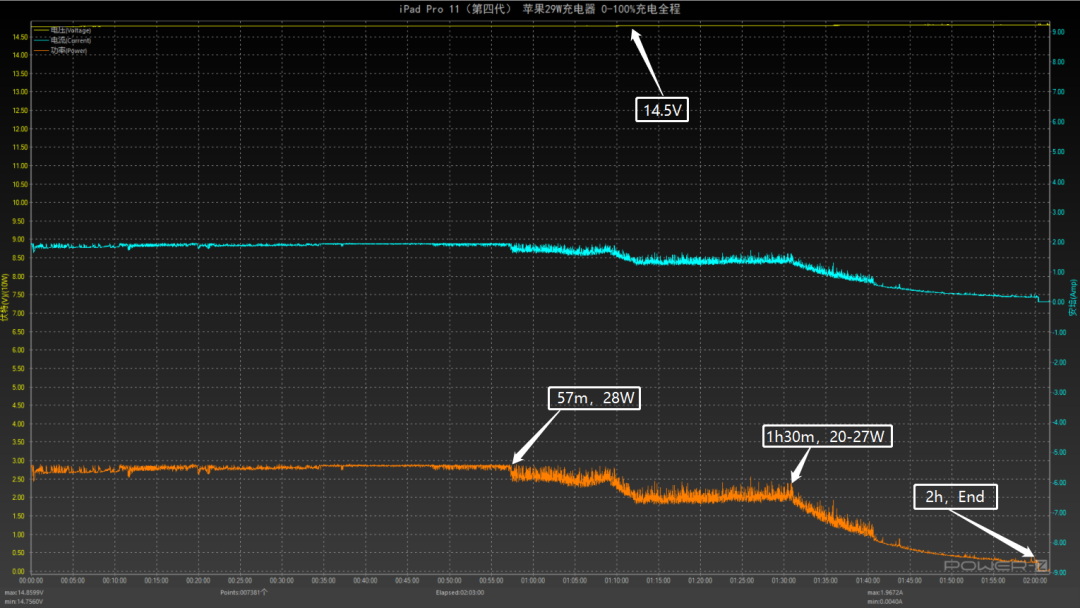
Task: Click the 00:00:00 time axis label
Action: click(31, 580)
